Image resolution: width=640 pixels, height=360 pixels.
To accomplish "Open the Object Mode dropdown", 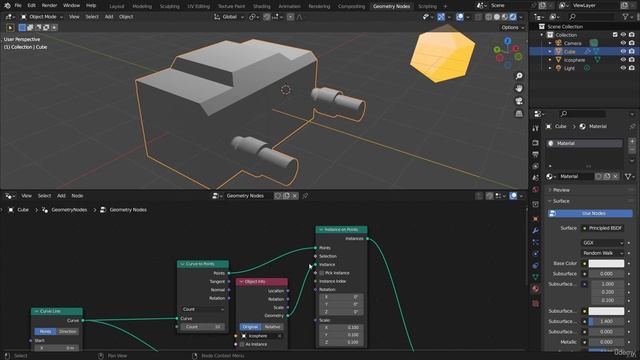I will (x=42, y=17).
